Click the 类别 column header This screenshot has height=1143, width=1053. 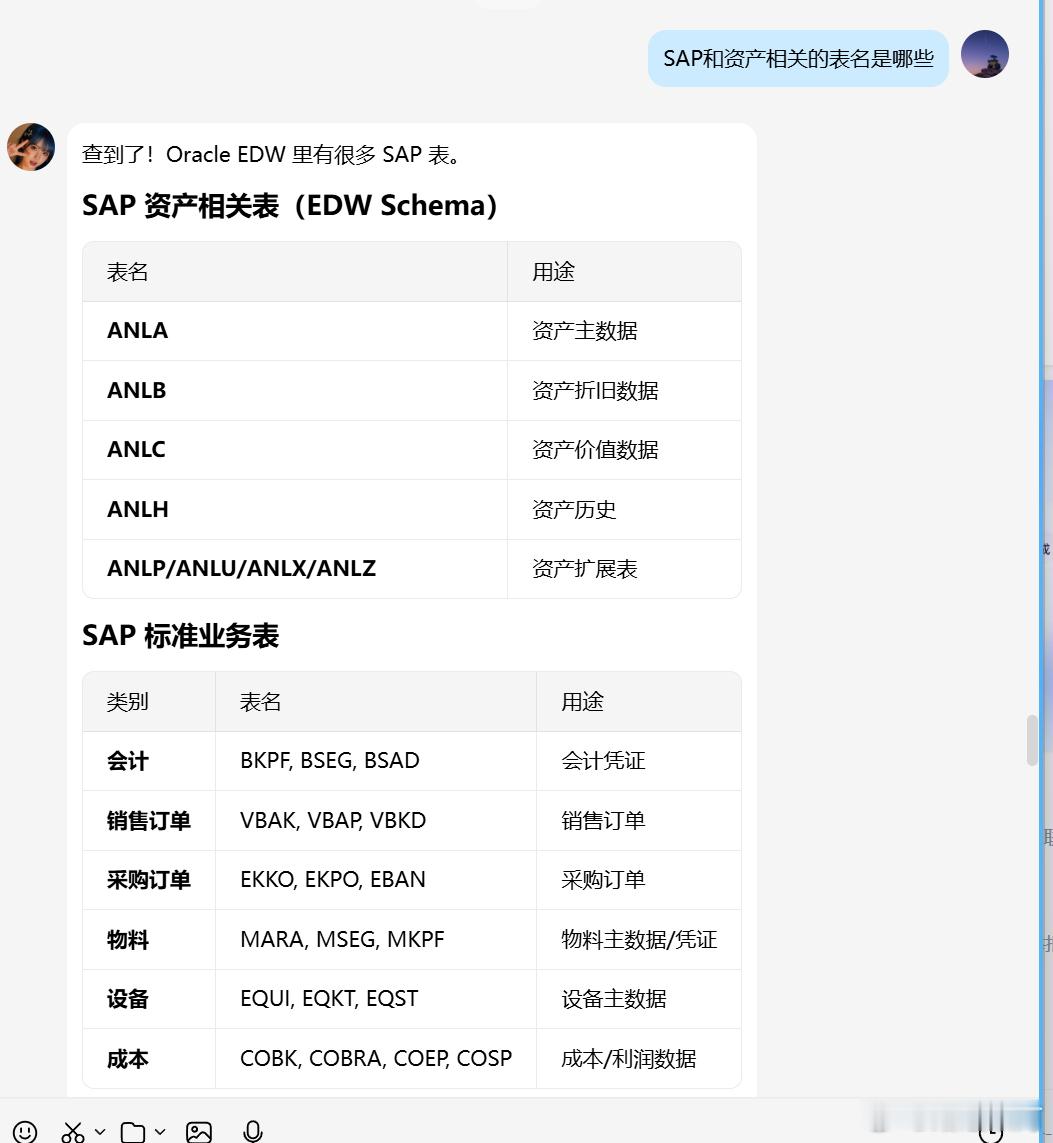tap(149, 702)
